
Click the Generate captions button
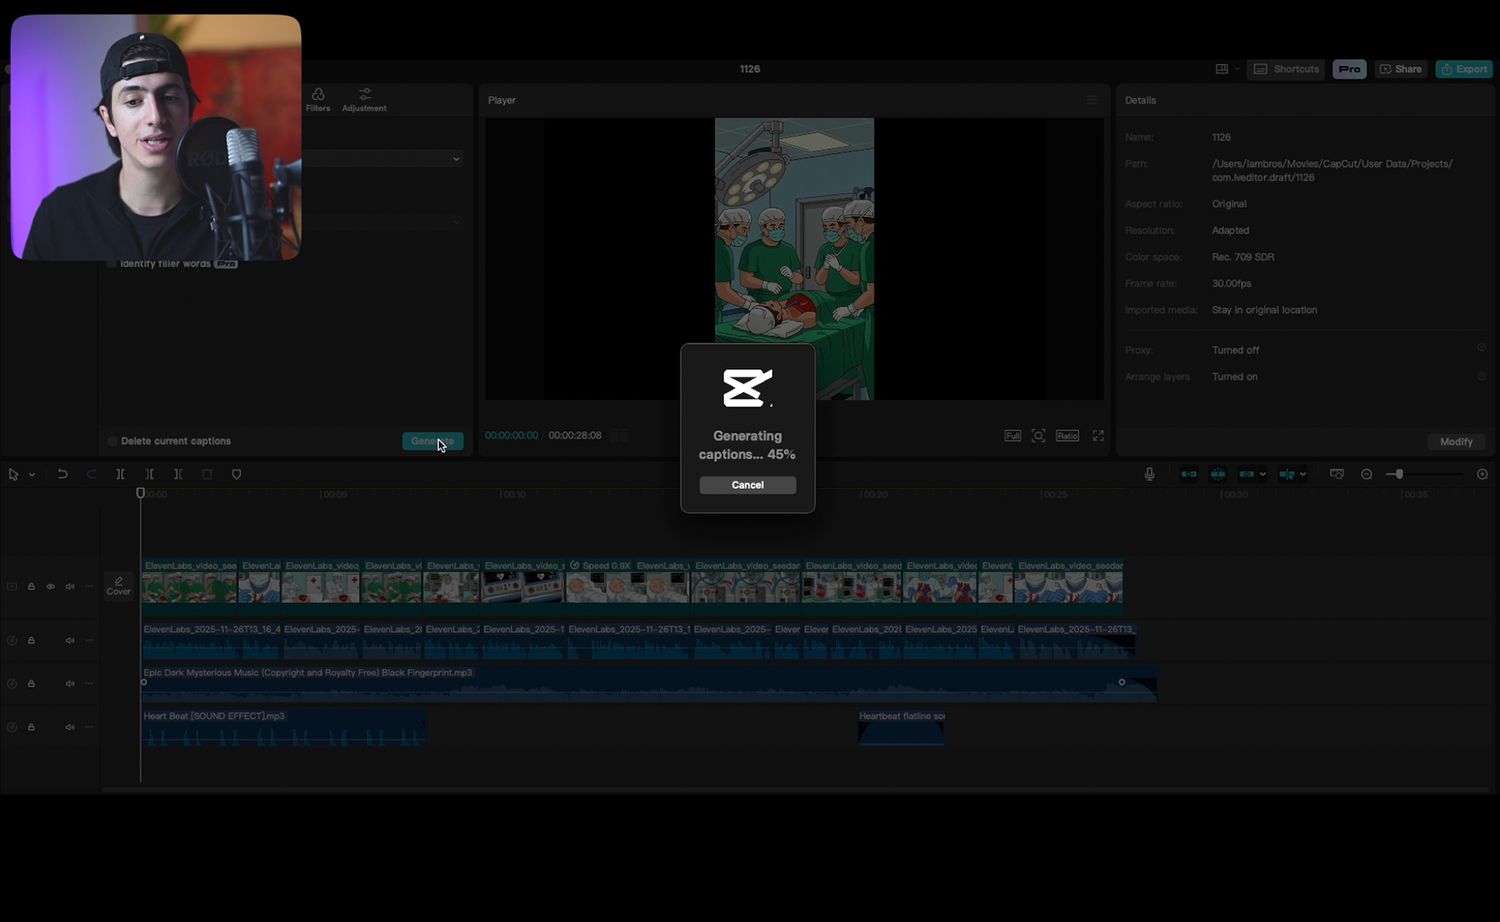[432, 441]
